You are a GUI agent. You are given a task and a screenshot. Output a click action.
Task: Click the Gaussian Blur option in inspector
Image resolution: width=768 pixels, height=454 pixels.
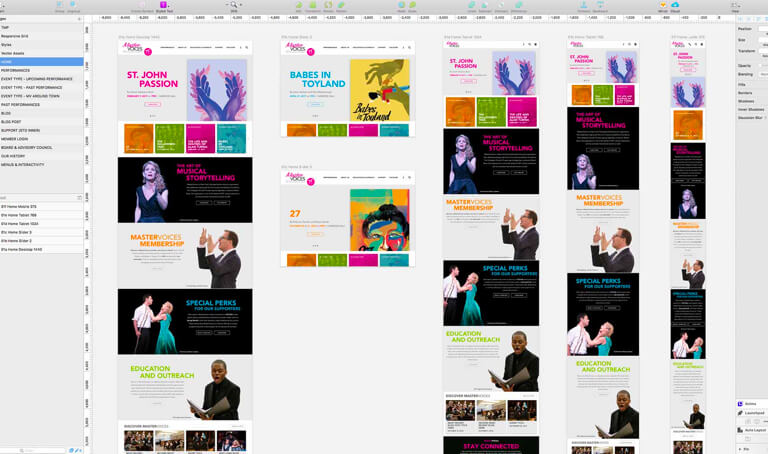point(750,118)
